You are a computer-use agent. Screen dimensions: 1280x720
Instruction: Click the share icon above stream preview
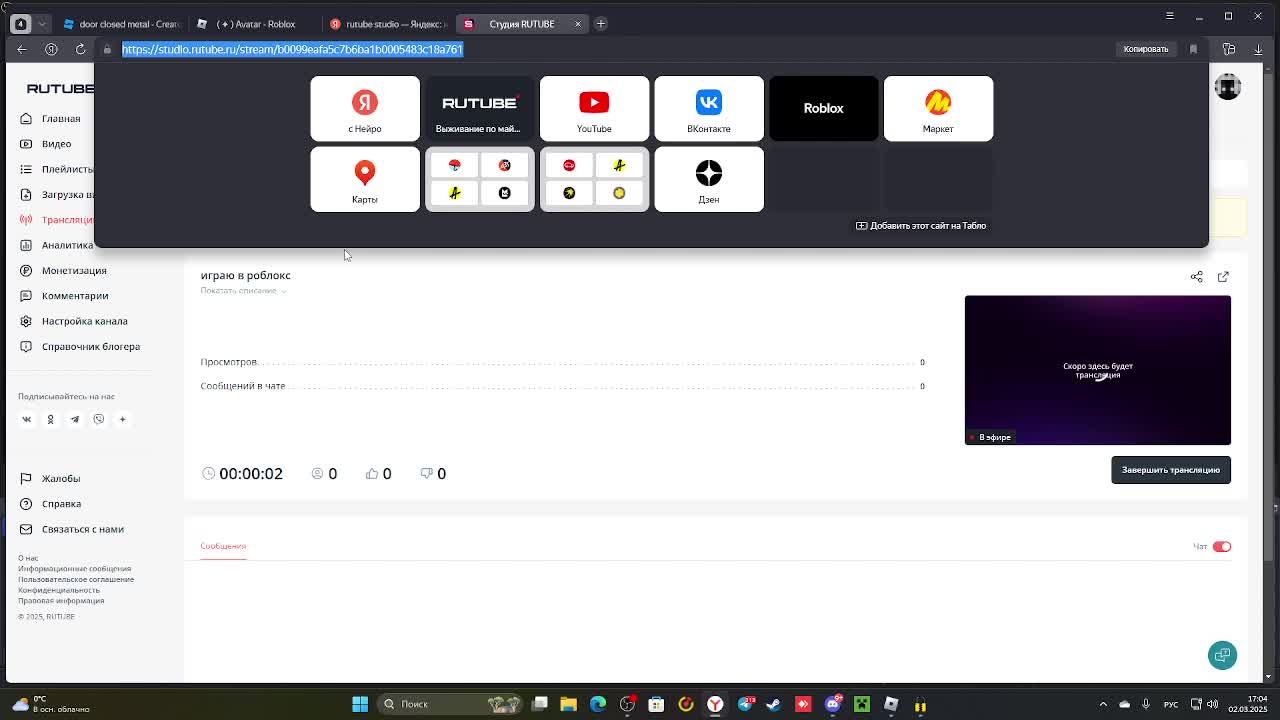click(x=1197, y=277)
